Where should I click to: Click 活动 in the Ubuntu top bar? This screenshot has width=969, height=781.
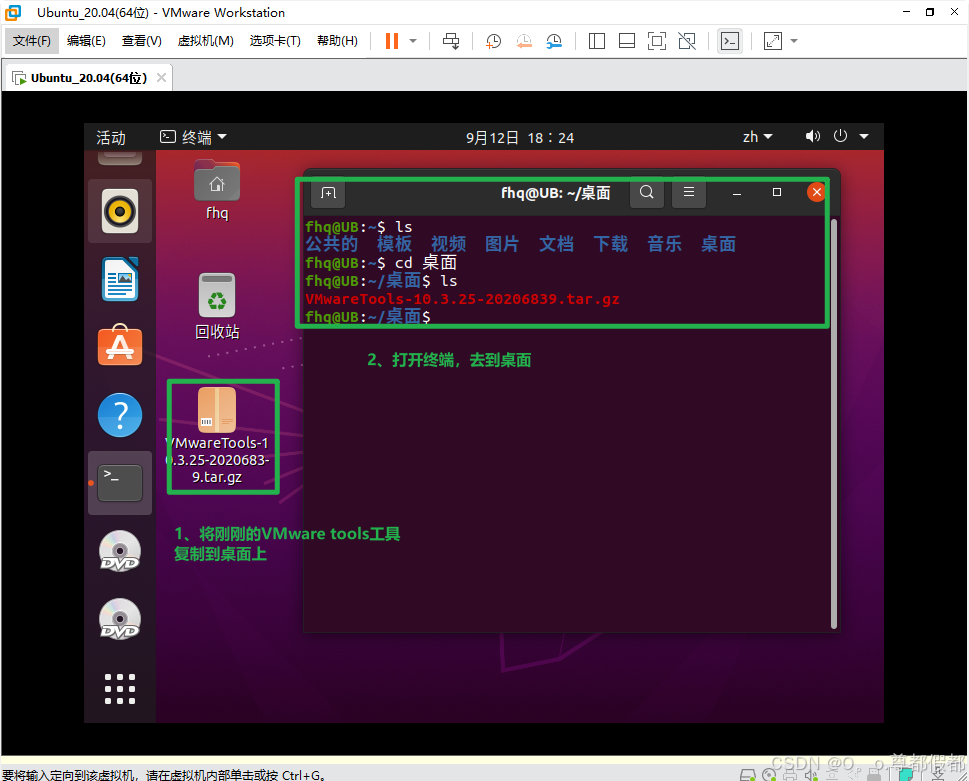(x=111, y=137)
